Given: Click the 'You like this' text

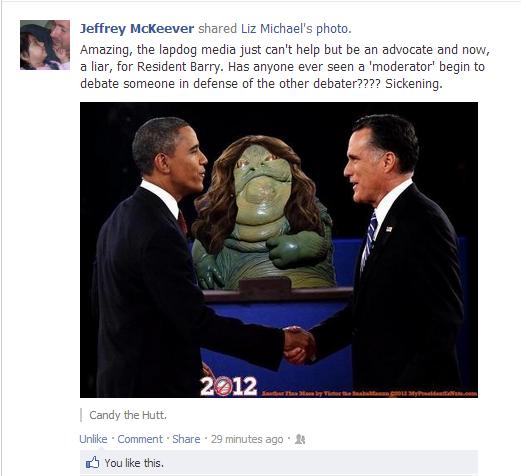Looking at the screenshot, I should point(134,463).
